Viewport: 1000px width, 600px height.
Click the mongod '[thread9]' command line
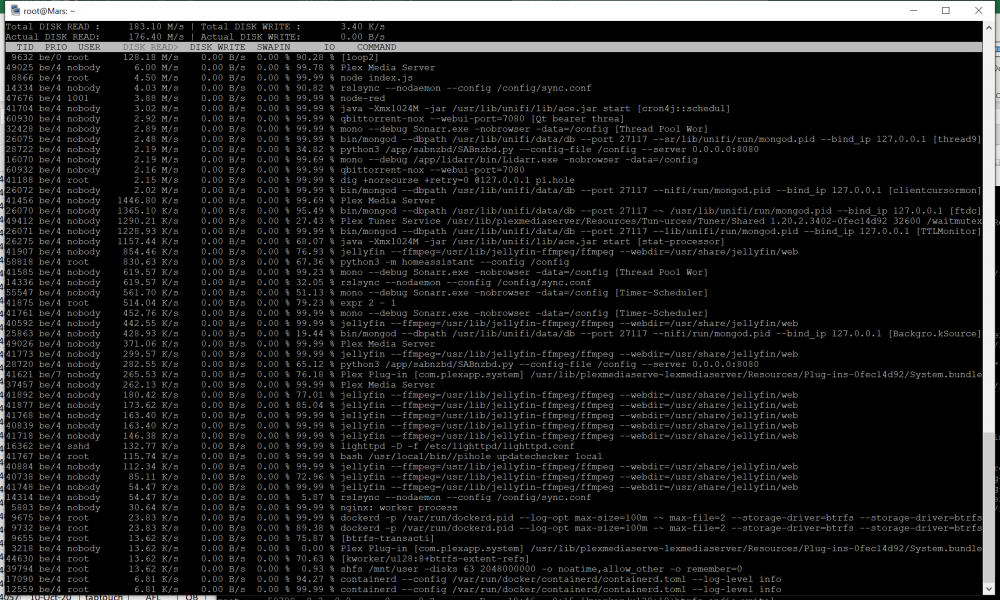coord(661,139)
